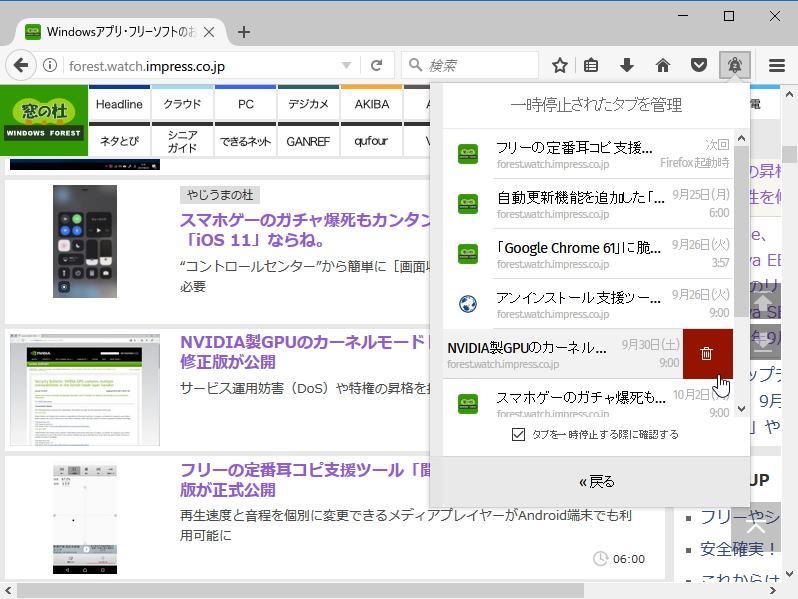Open snoozed tab 自動更新機能を追加した
This screenshot has width=798, height=599.
click(x=588, y=203)
